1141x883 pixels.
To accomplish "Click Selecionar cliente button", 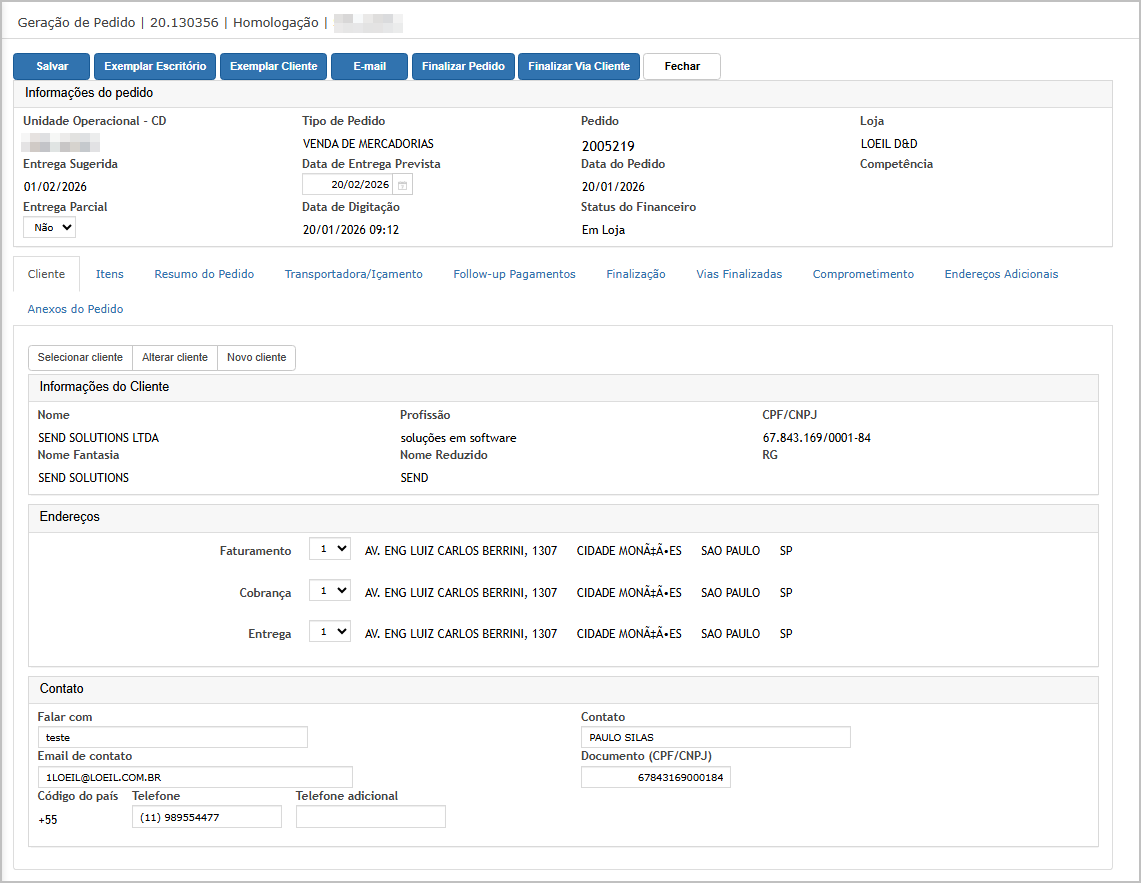I will pos(80,358).
